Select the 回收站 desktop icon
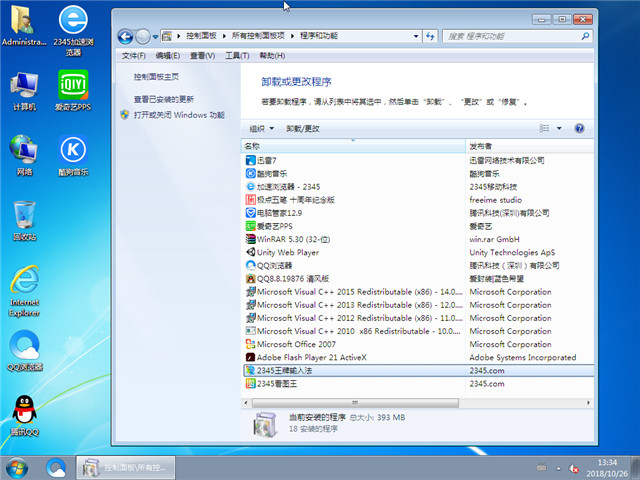Screen dimensions: 640x480 (x=24, y=220)
